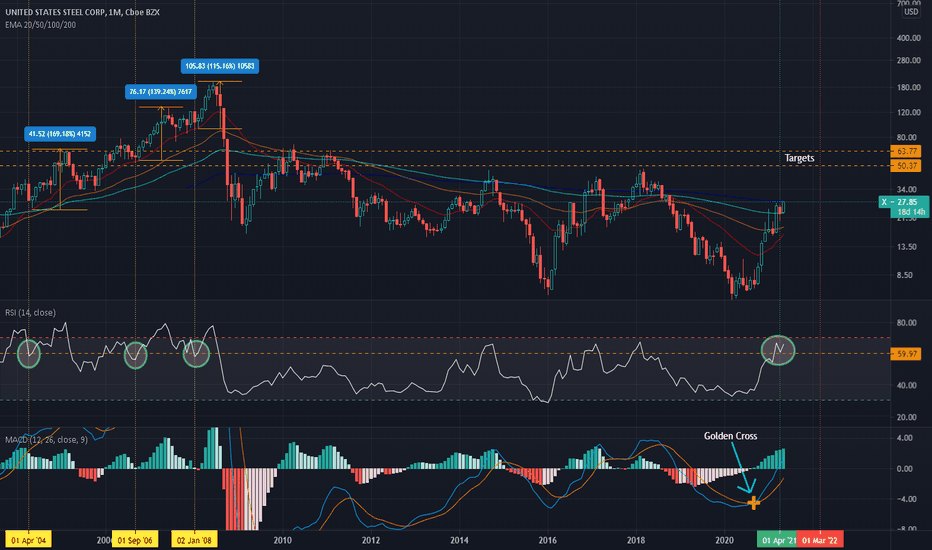Click the 180.00 price axis label
Image resolution: width=932 pixels, height=550 pixels.
(x=908, y=87)
